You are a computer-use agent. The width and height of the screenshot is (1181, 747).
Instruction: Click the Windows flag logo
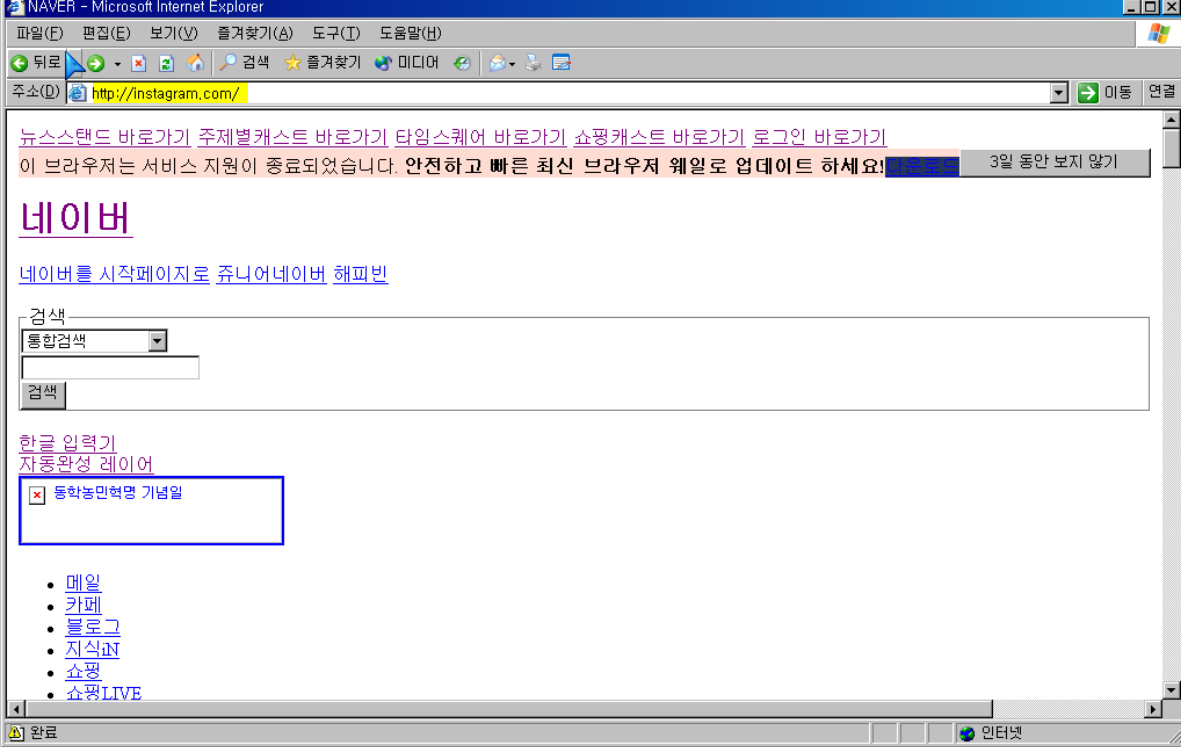[1158, 34]
